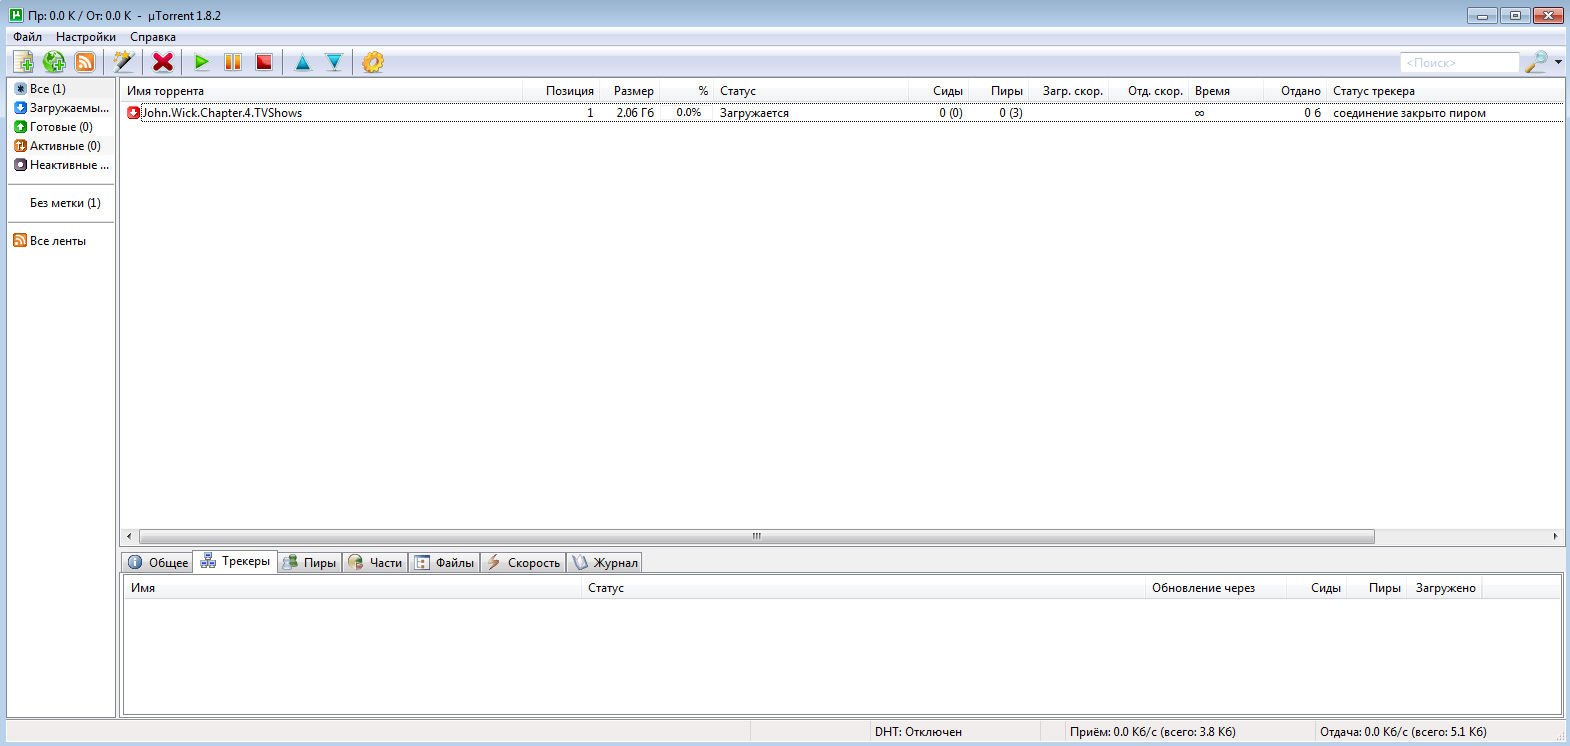The image size is (1570, 746).
Task: Switch to the Журнал tab
Action: point(604,563)
